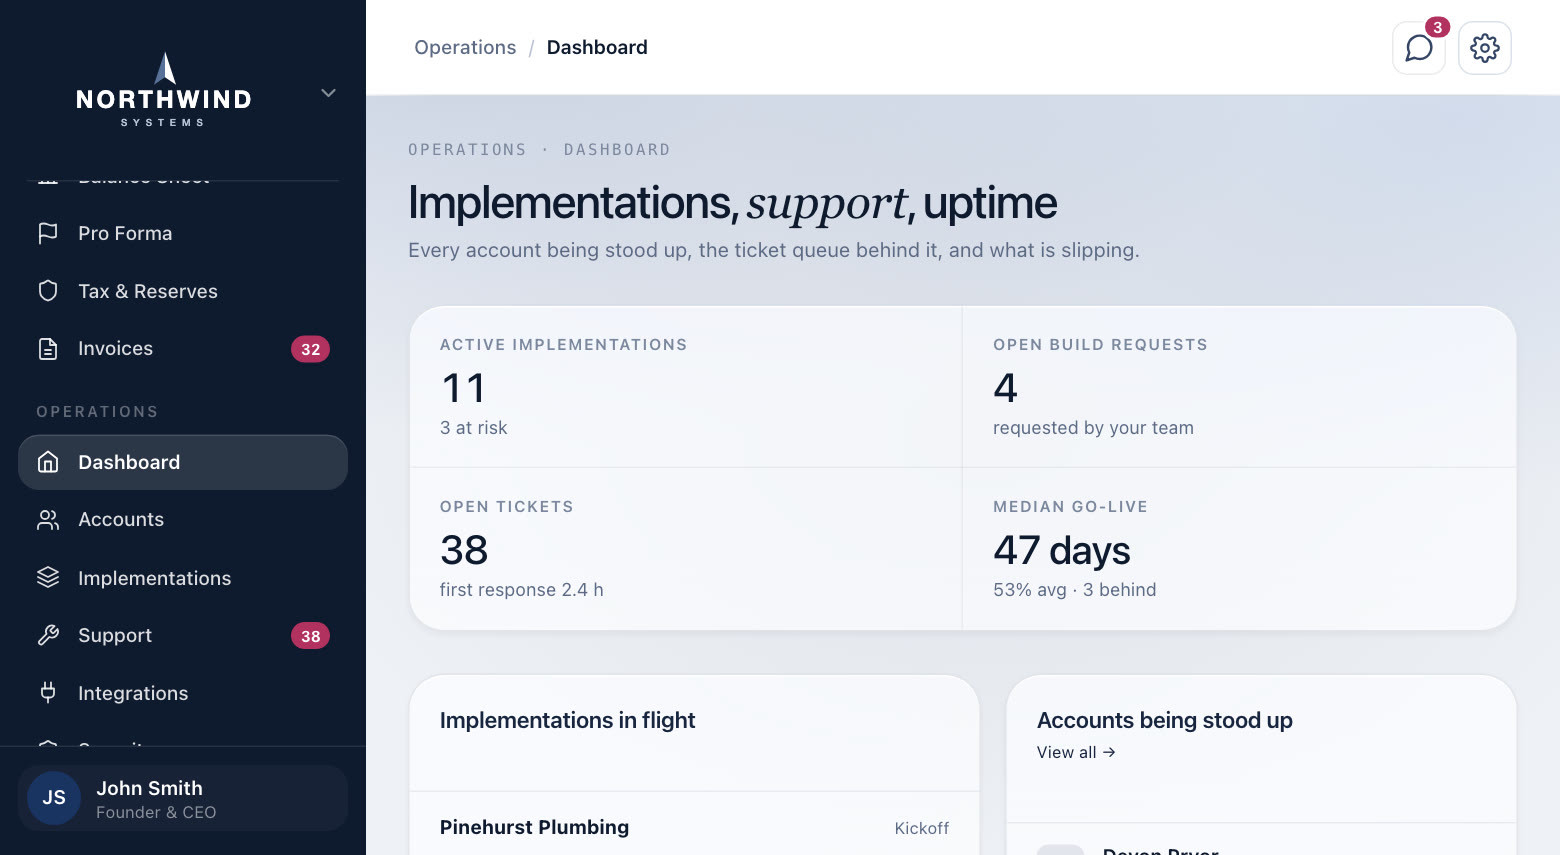
Task: Click the Implementations in flight heading
Action: tap(567, 720)
